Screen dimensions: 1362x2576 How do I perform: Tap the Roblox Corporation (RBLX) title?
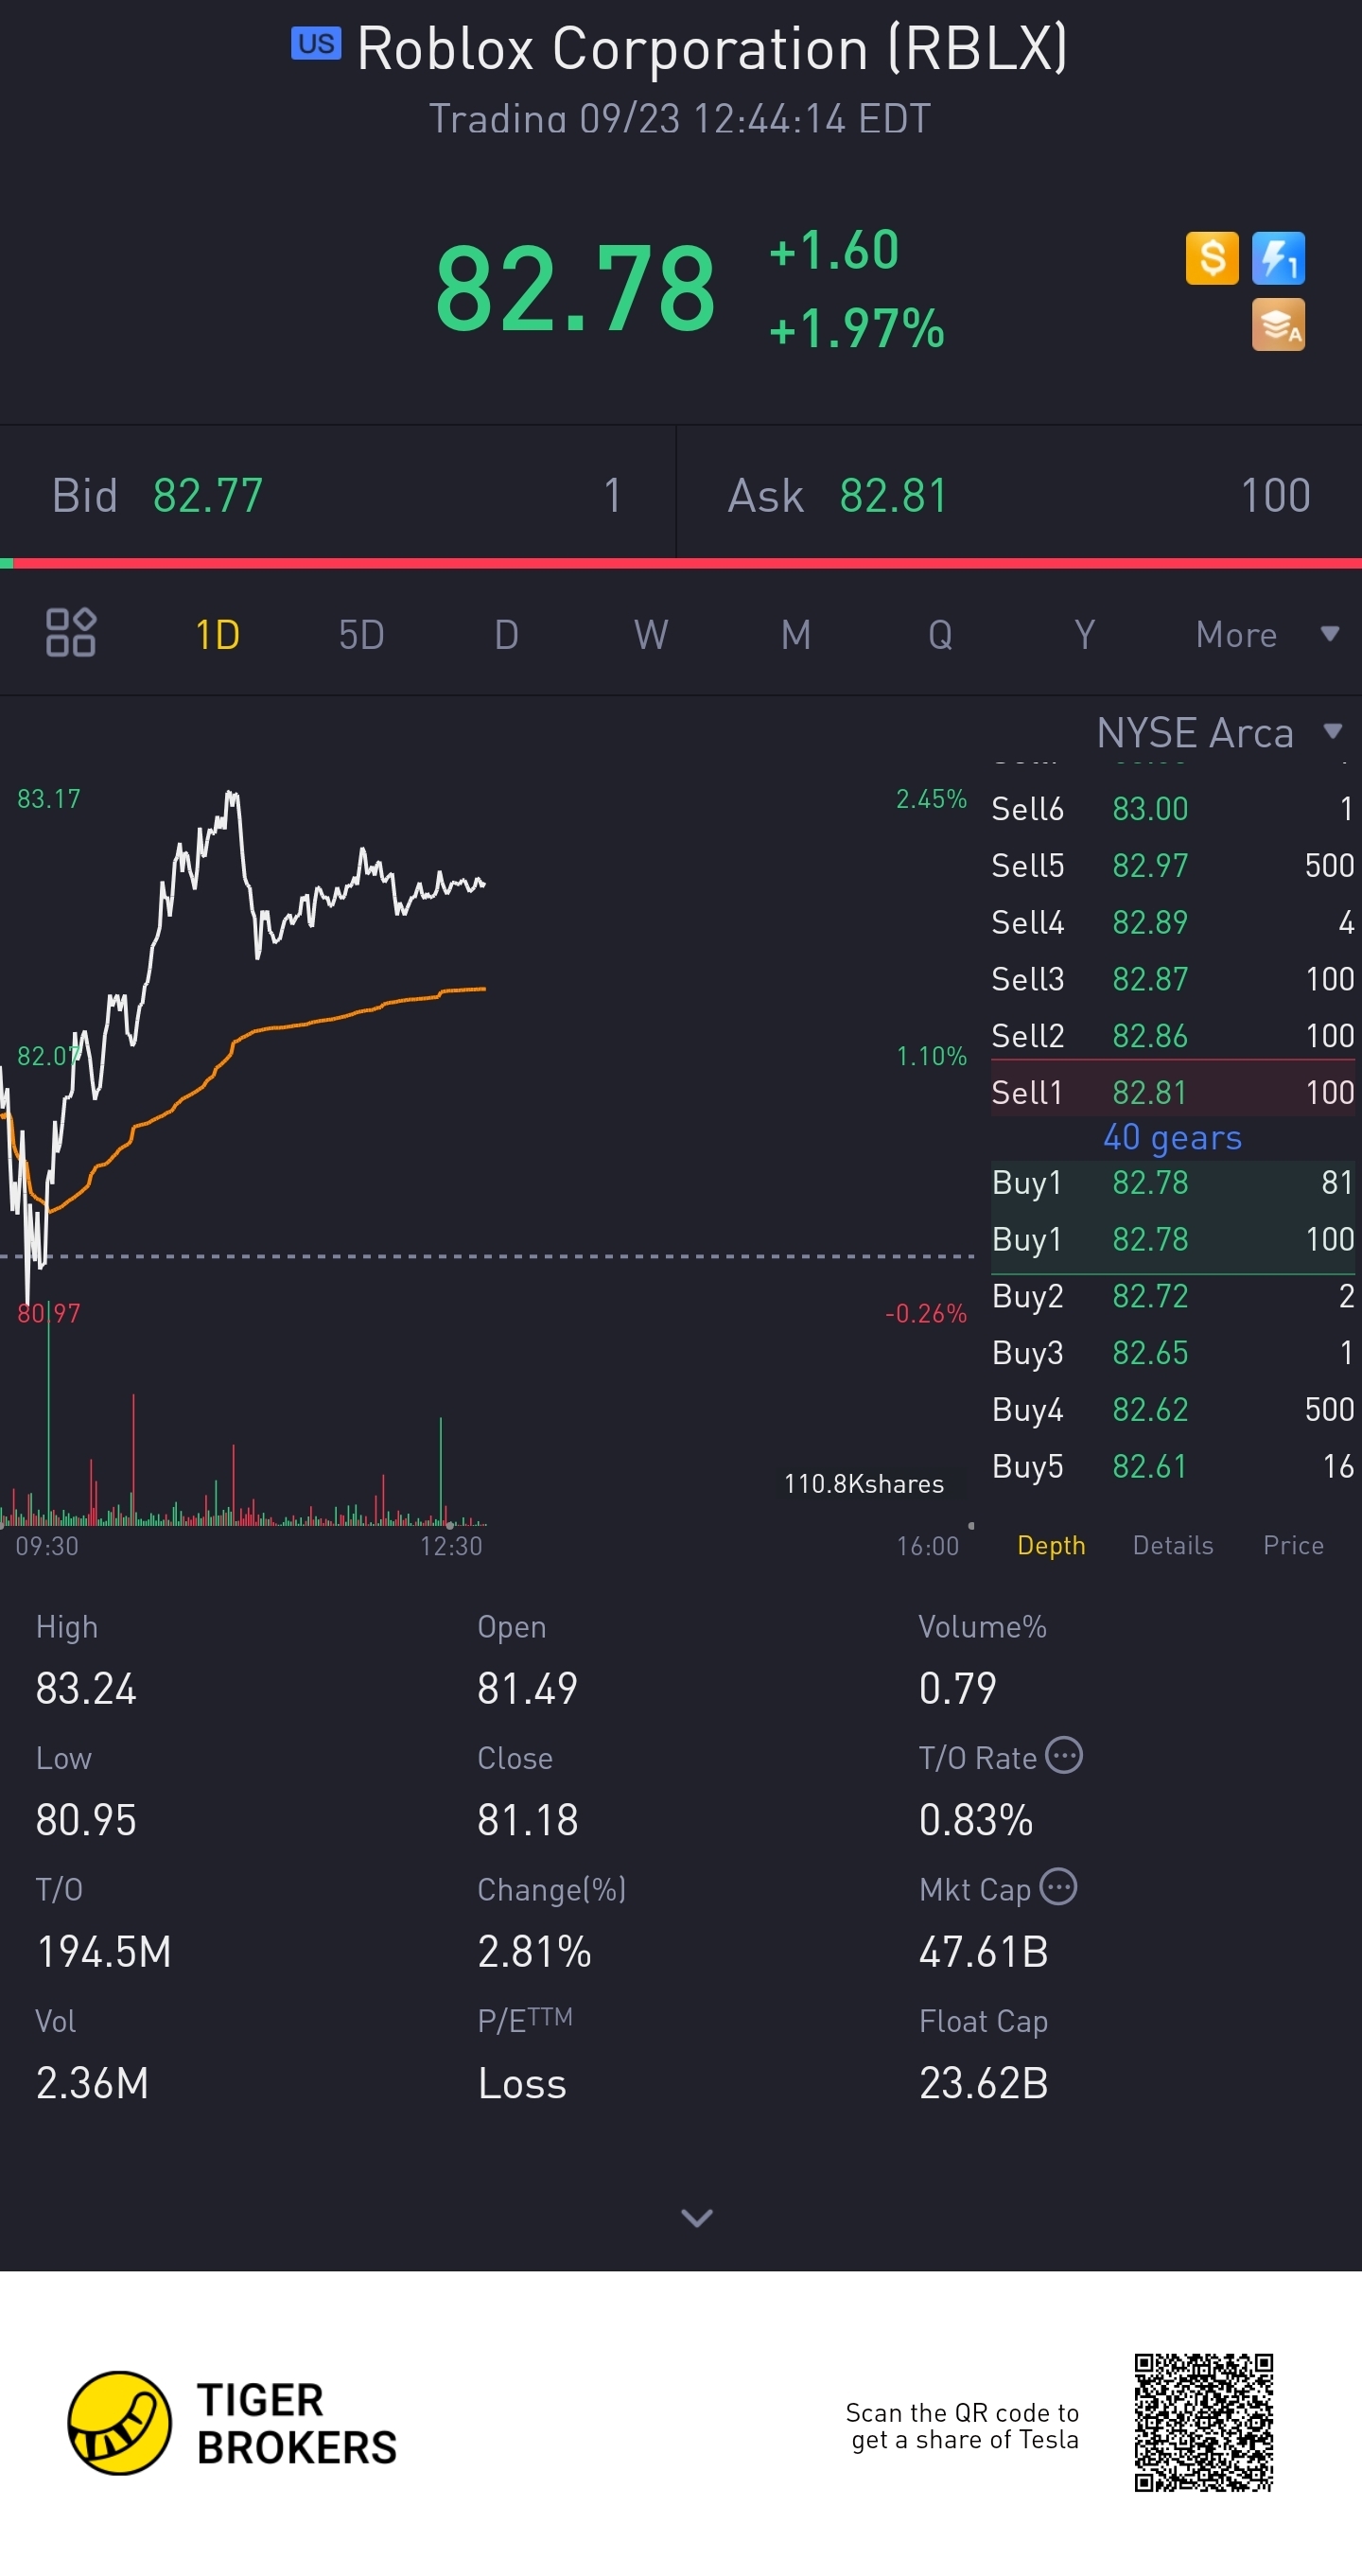pos(712,48)
